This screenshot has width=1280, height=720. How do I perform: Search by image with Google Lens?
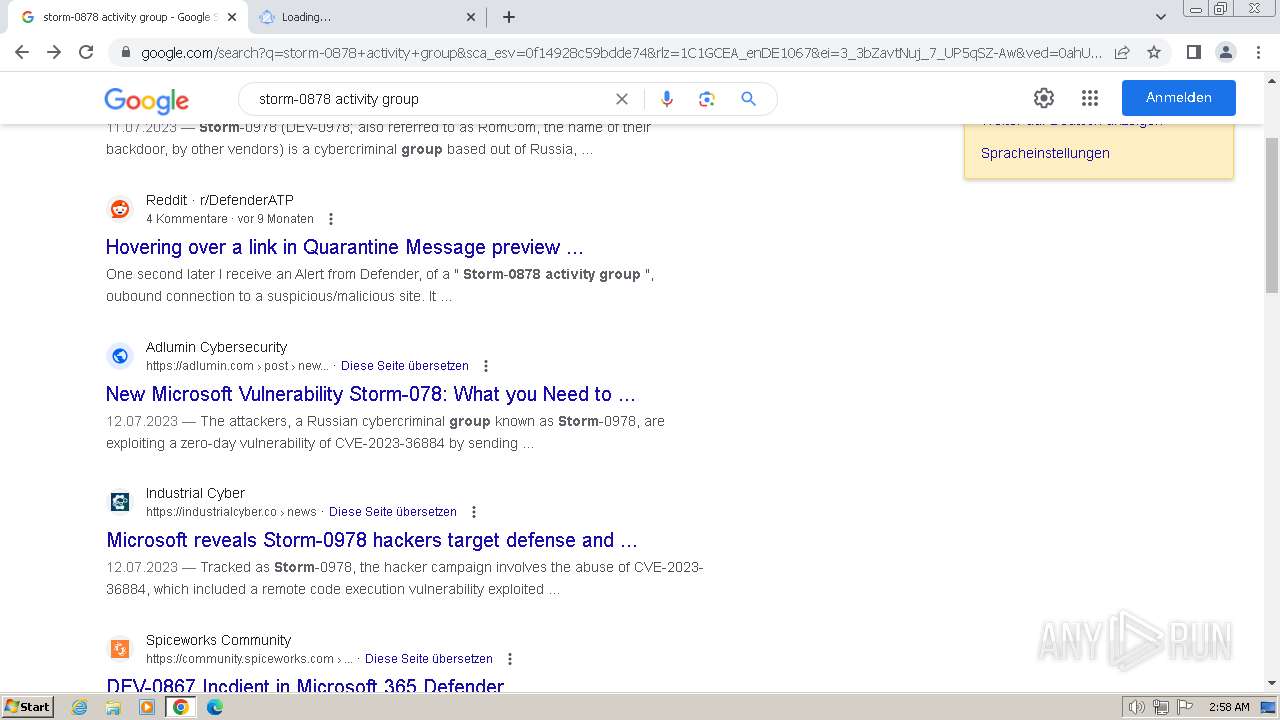(707, 99)
